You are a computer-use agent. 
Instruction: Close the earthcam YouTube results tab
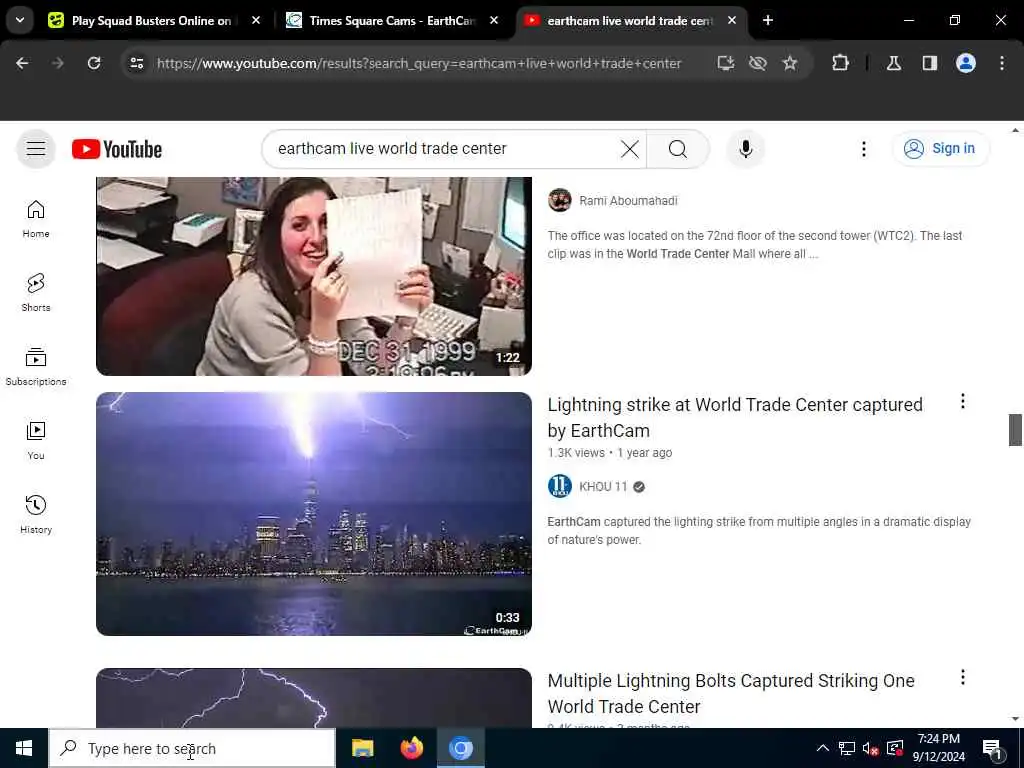pyautogui.click(x=732, y=21)
